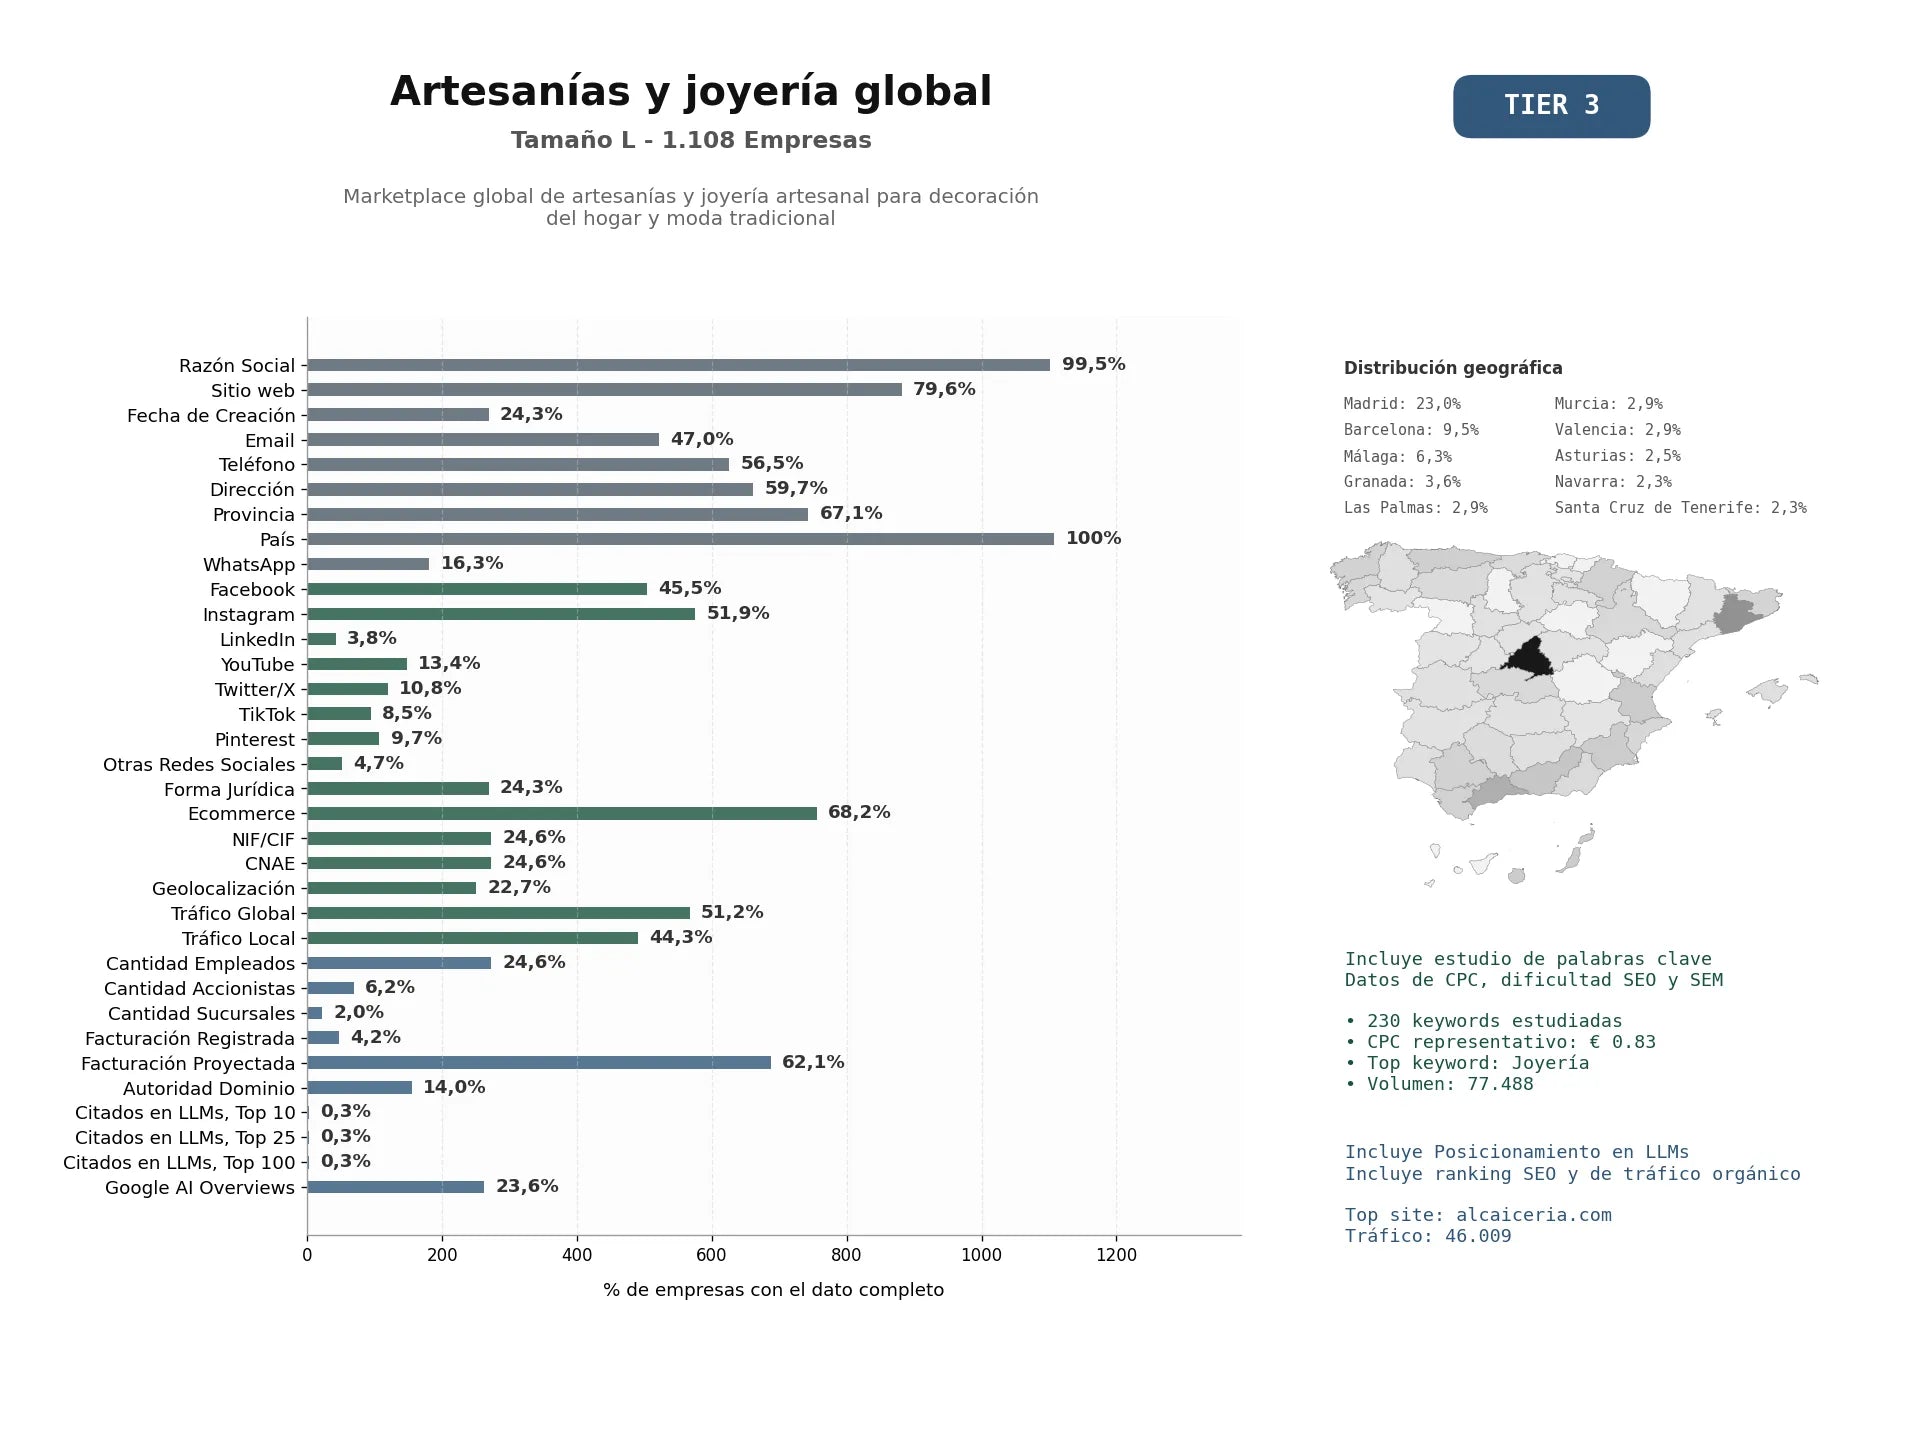Click the 'Facturación Proyectada' bar
The image size is (1920, 1440).
pos(539,1063)
